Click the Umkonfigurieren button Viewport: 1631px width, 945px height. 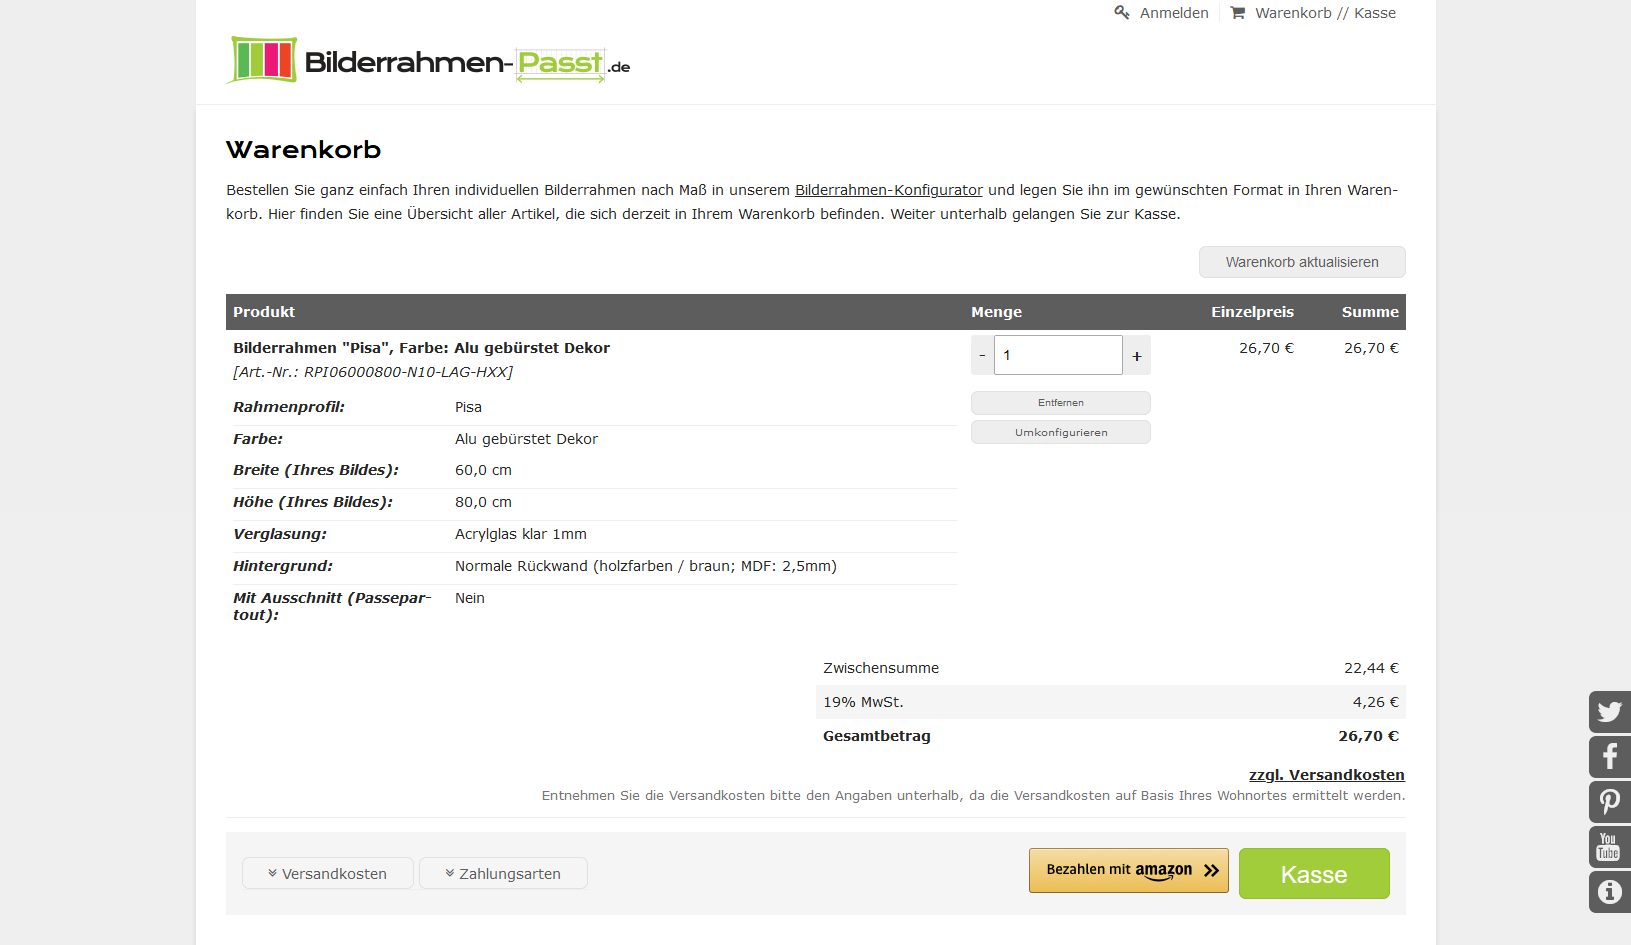[1060, 432]
